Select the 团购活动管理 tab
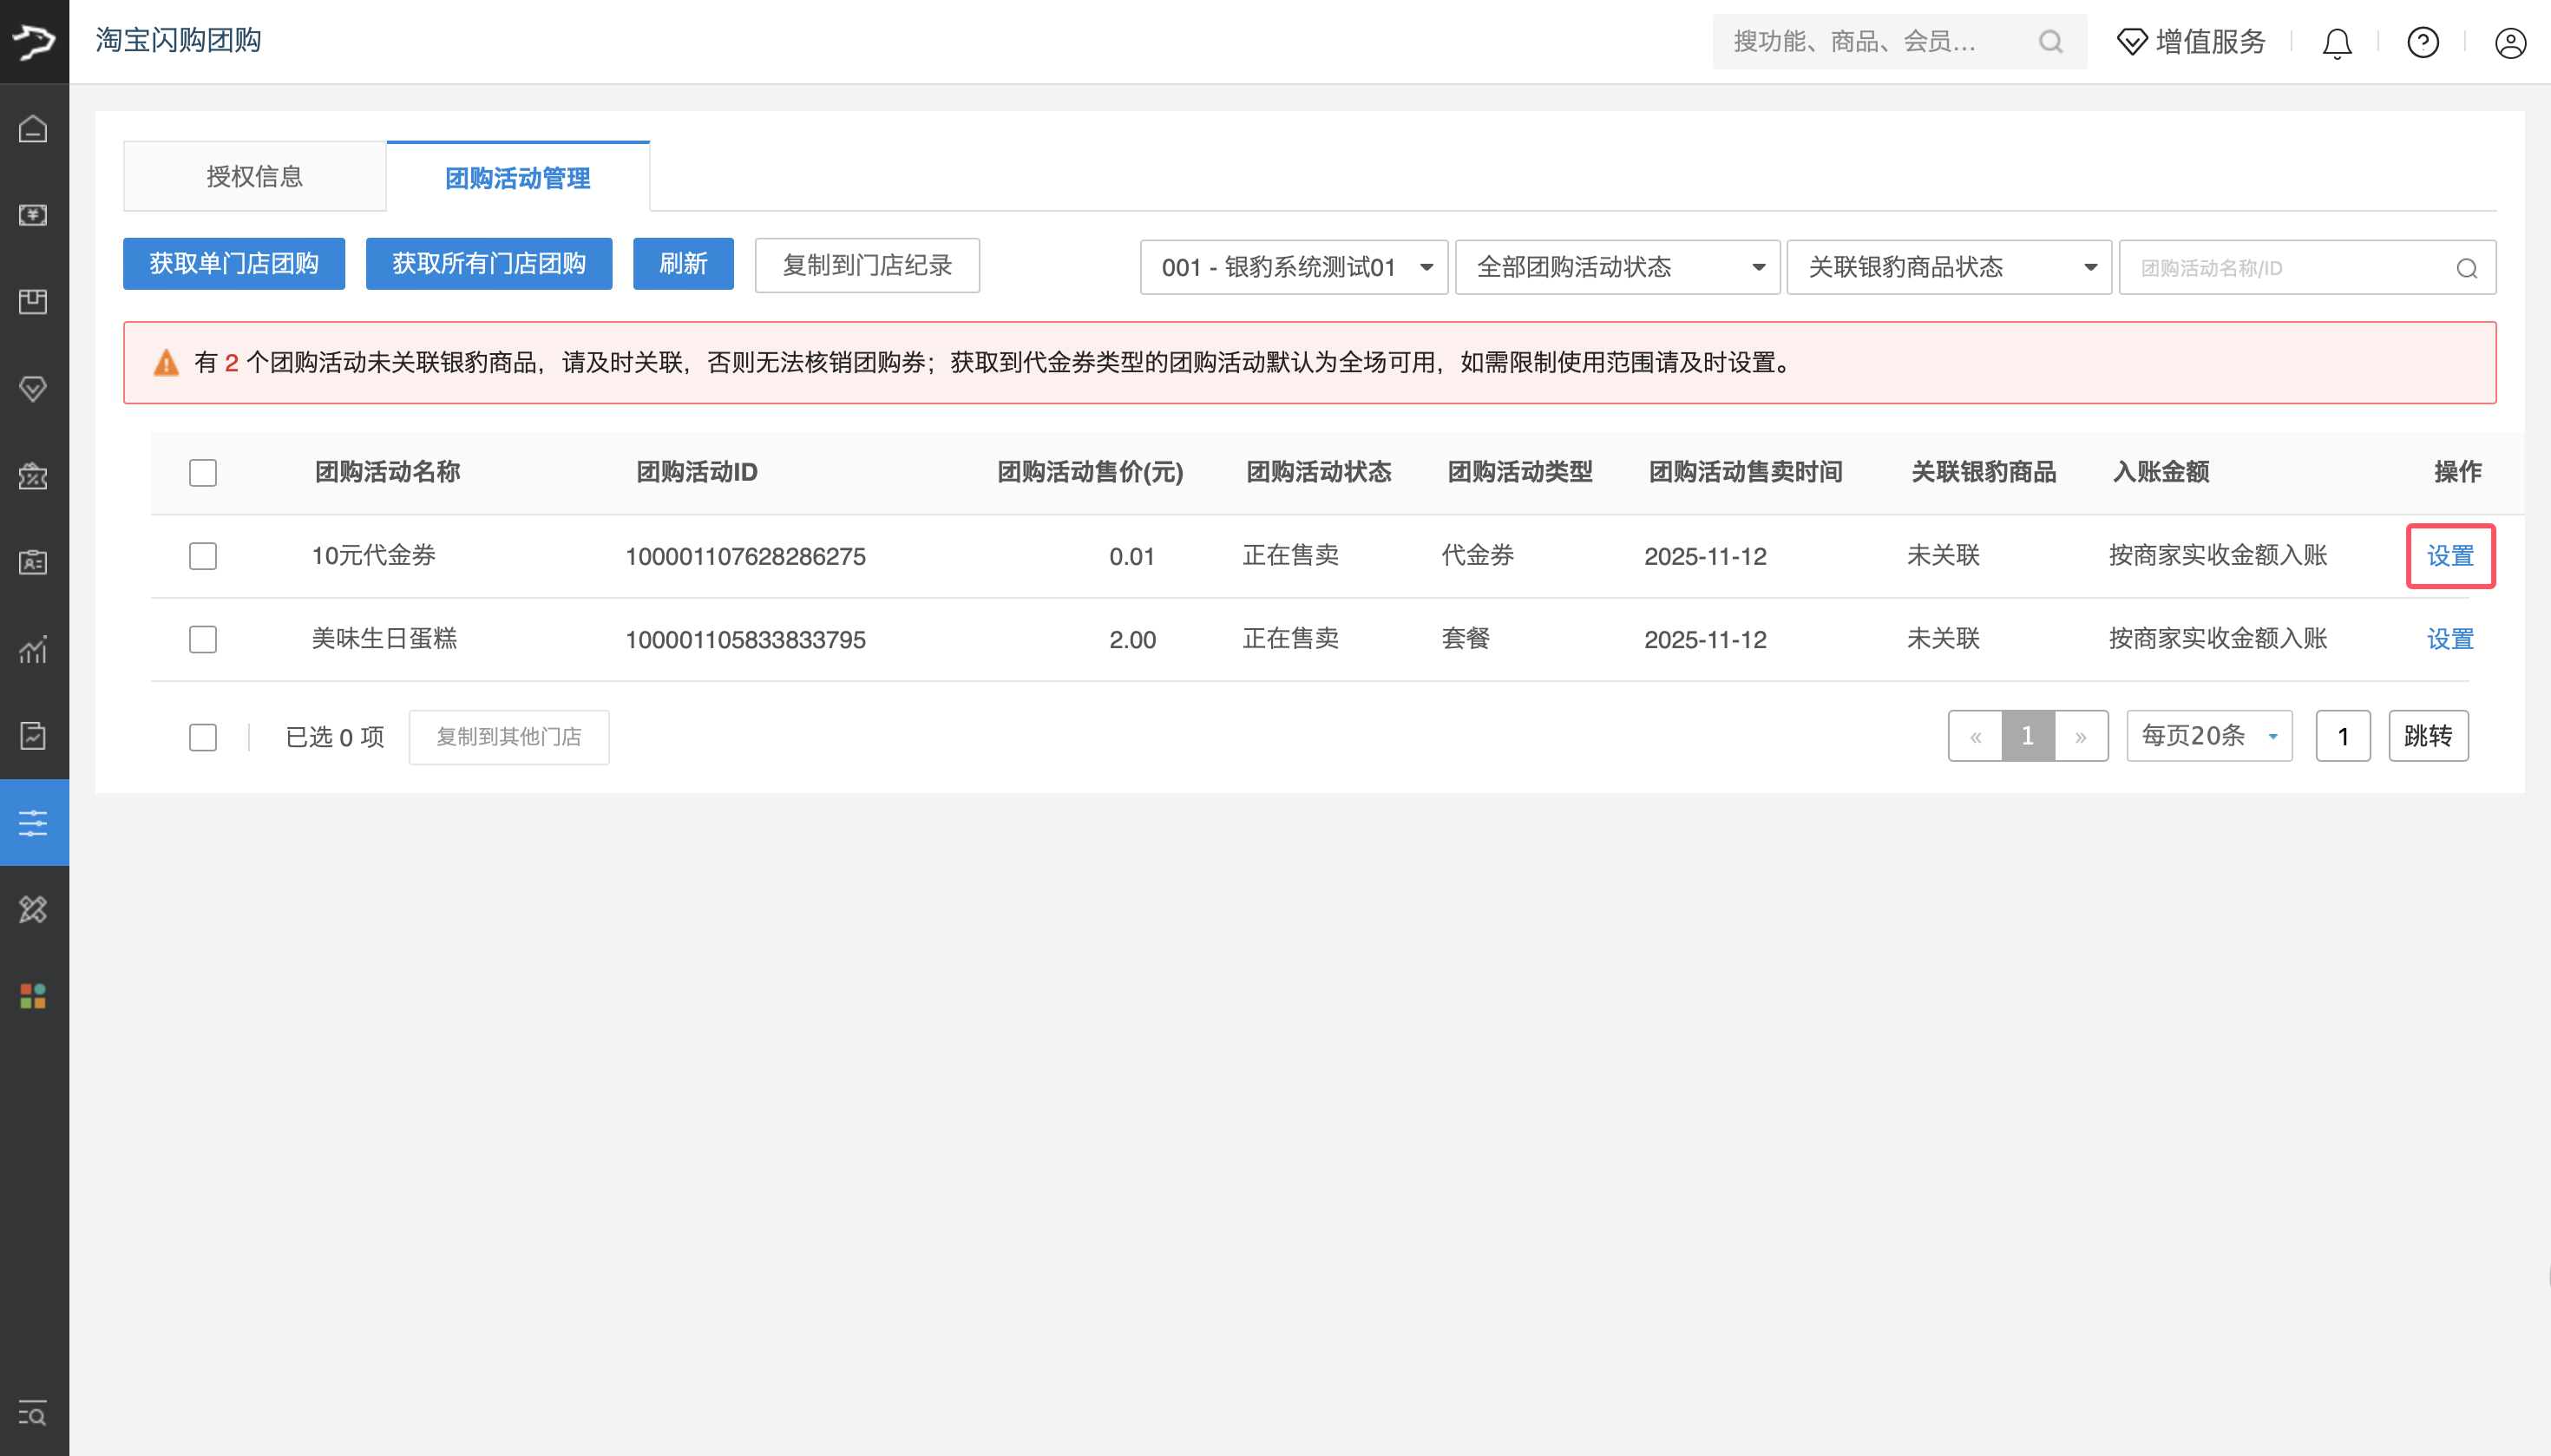Viewport: 2551px width, 1456px height. click(x=518, y=178)
